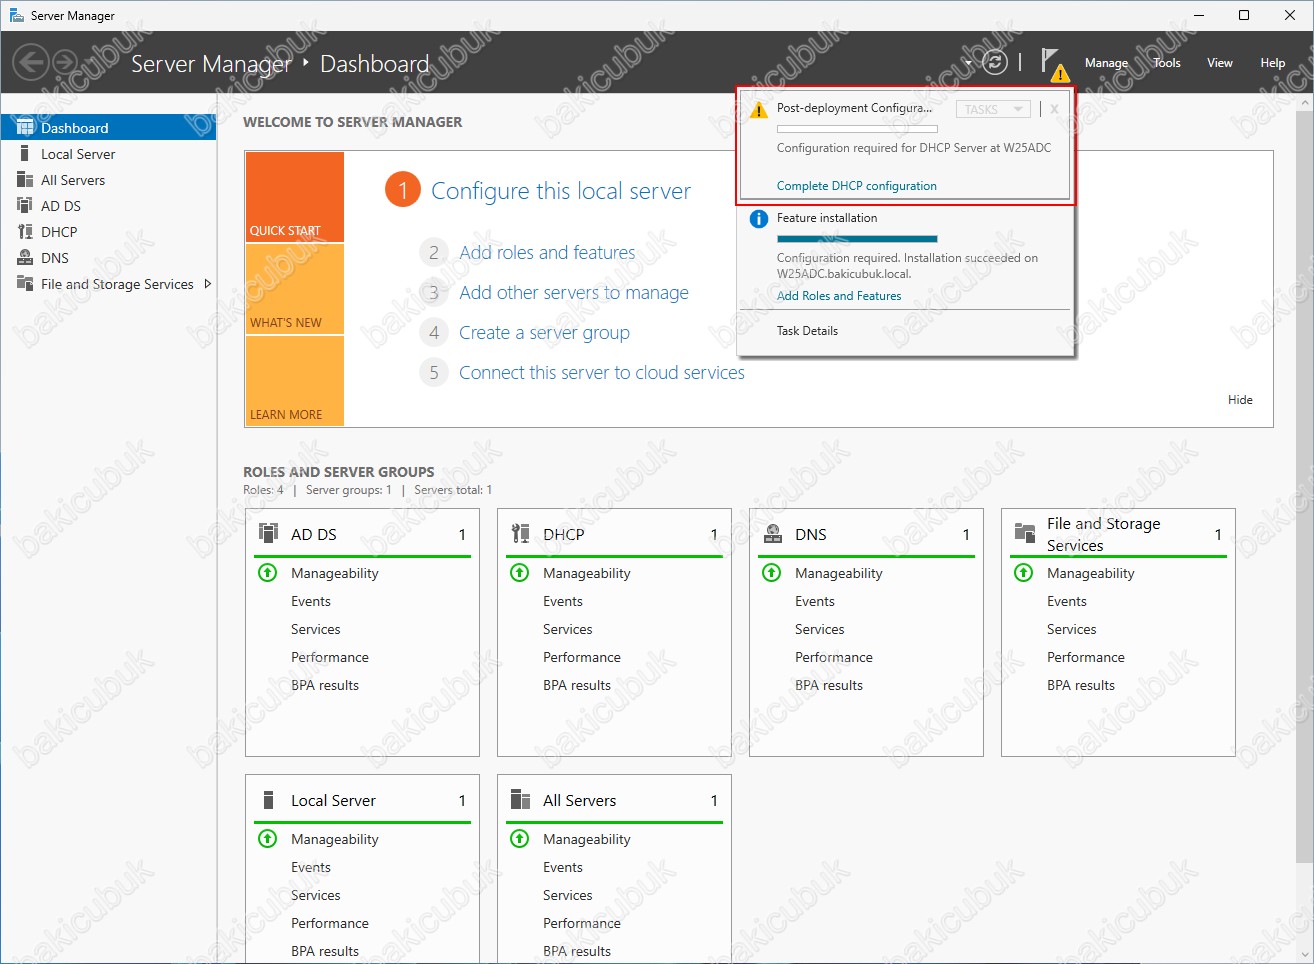Click the Feature installation progress bar

coord(857,239)
